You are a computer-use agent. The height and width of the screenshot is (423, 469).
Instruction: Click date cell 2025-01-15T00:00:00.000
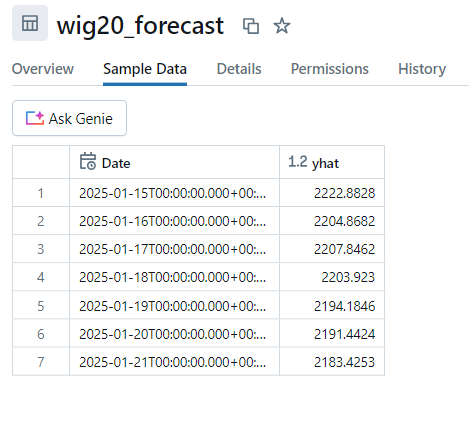pyautogui.click(x=174, y=193)
